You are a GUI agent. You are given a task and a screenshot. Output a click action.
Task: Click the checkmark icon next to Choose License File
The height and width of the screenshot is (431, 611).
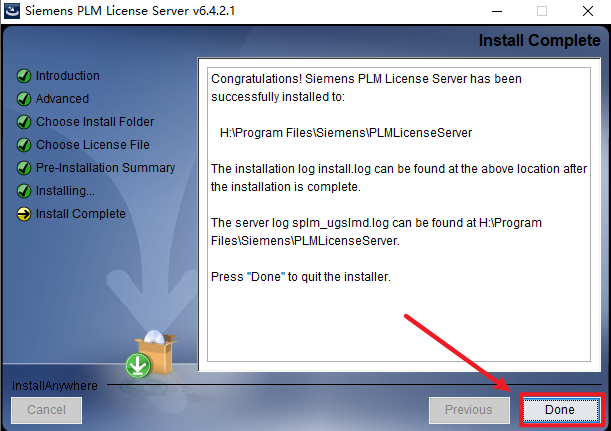coord(24,145)
